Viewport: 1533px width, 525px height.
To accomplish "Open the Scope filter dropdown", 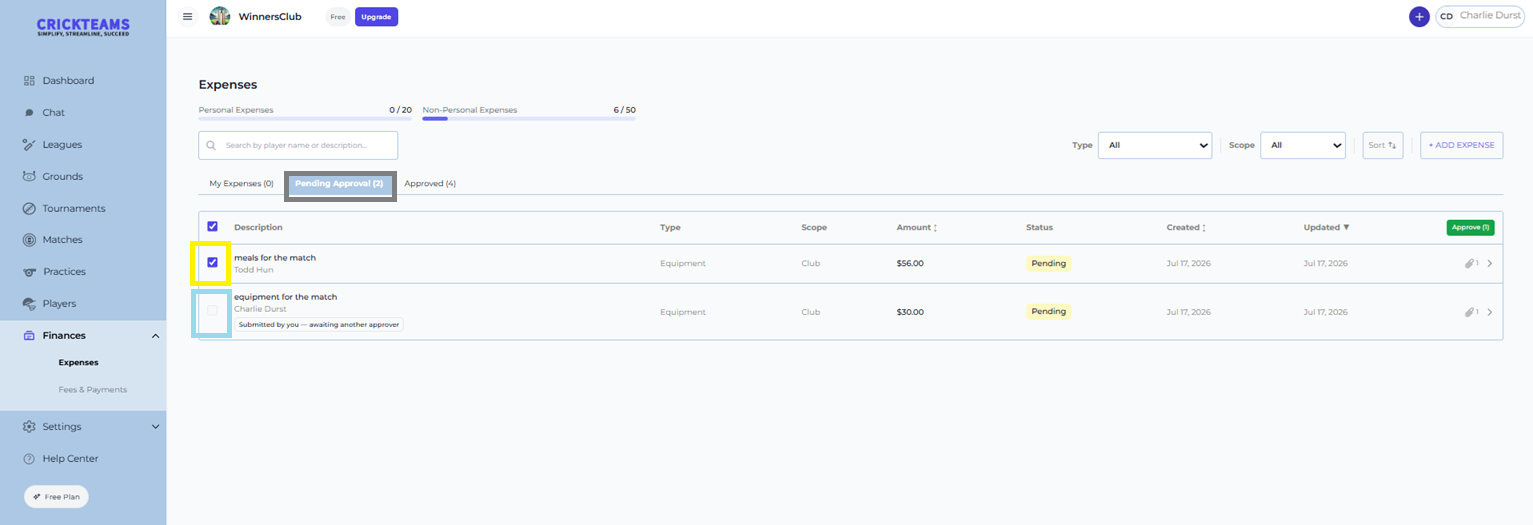I will pyautogui.click(x=1303, y=145).
